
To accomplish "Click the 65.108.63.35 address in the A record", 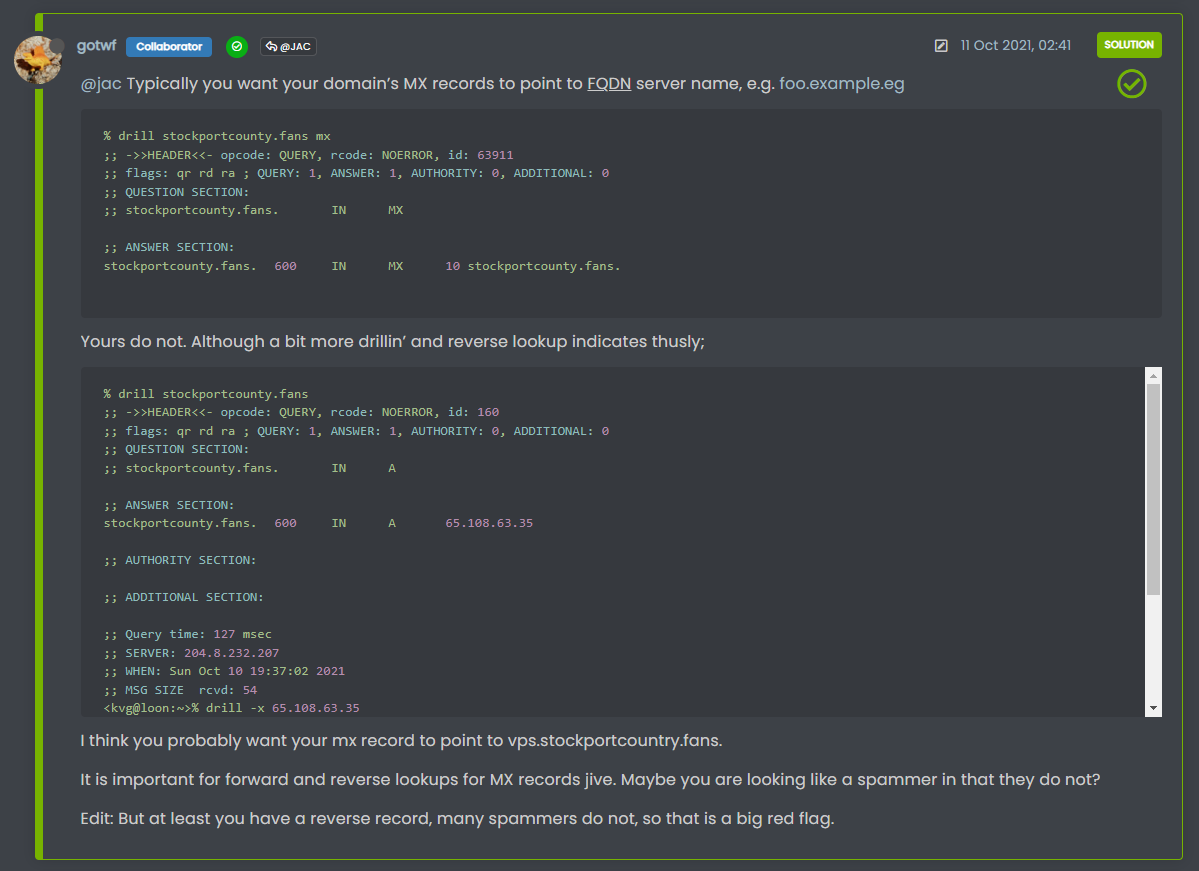I will (489, 523).
